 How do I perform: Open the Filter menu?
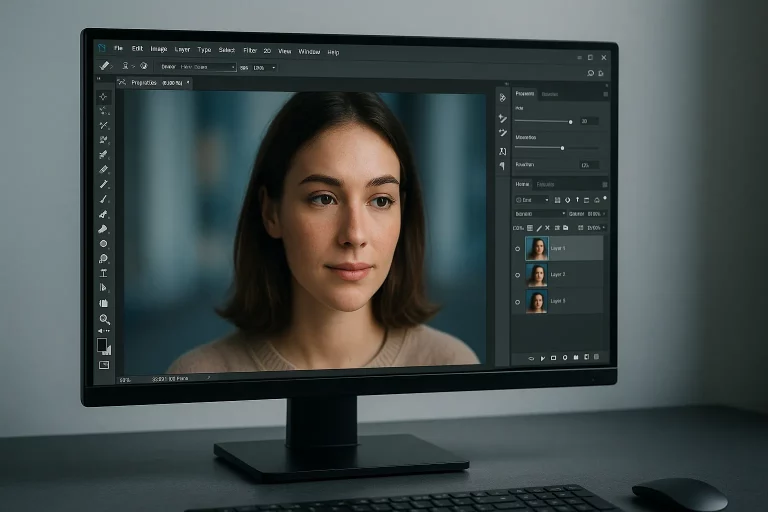click(250, 50)
